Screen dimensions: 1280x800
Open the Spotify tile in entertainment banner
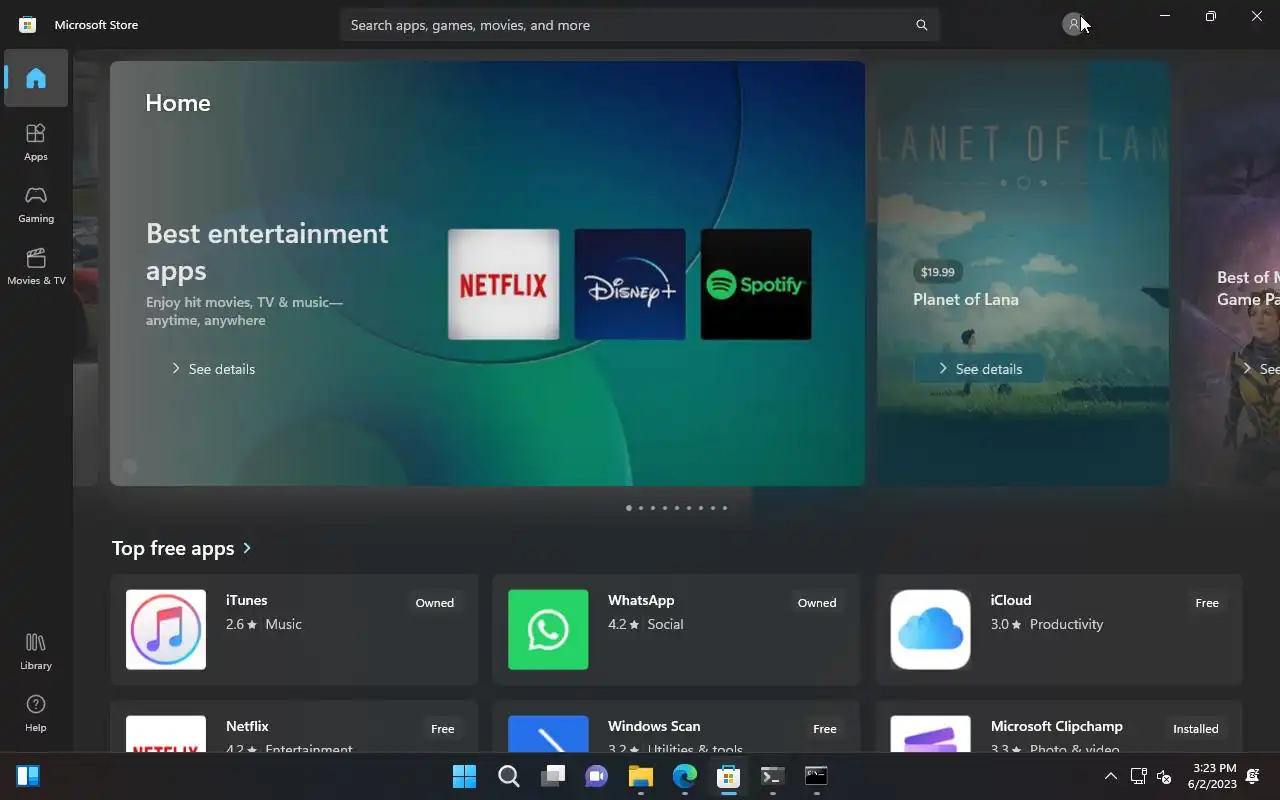[x=756, y=284]
